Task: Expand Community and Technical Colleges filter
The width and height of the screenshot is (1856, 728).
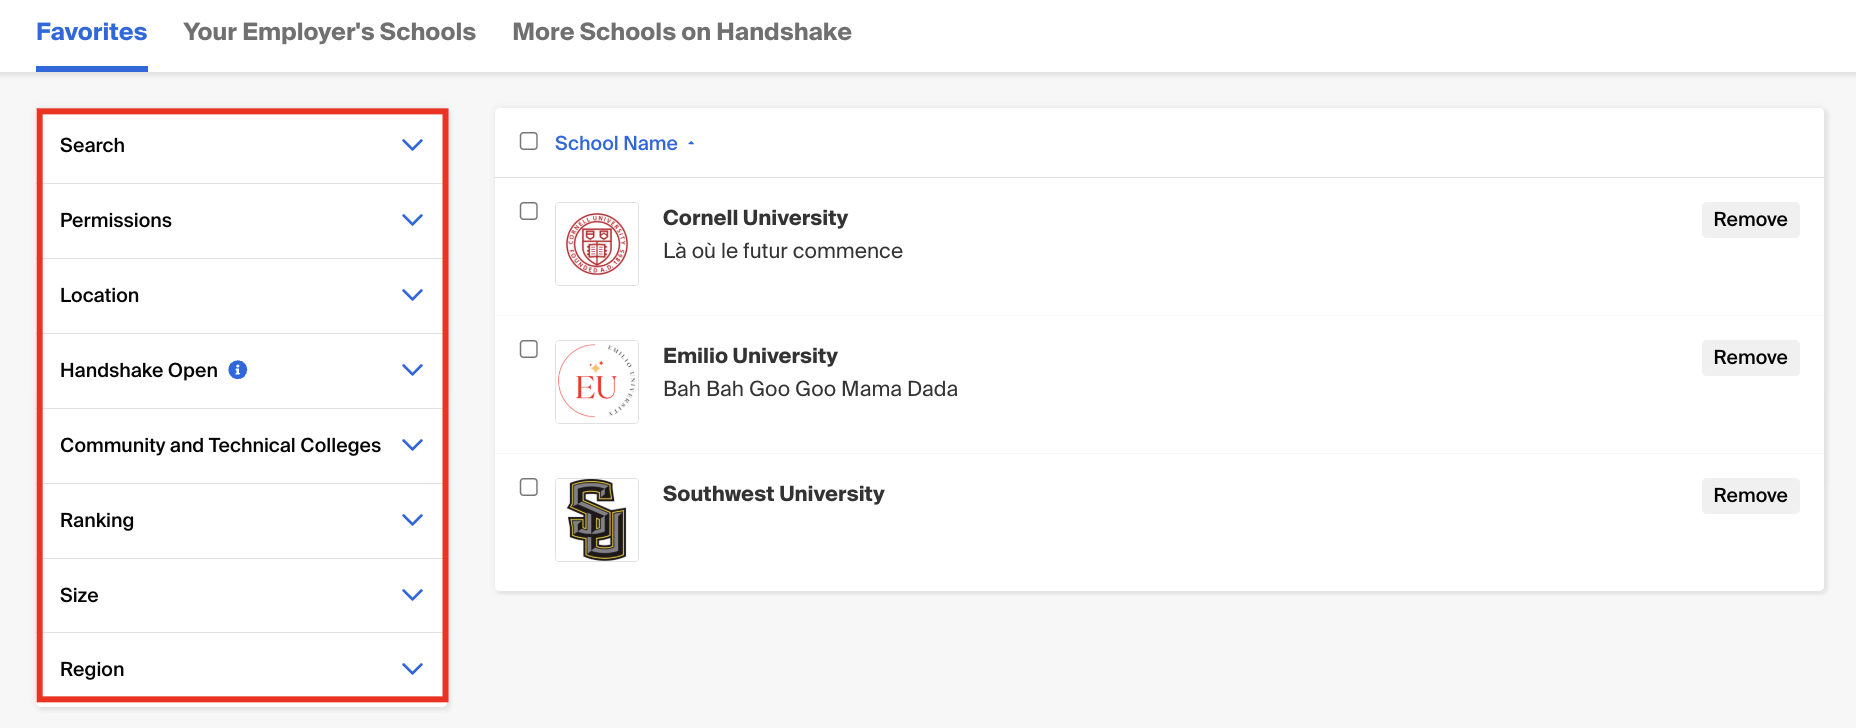Action: pyautogui.click(x=242, y=446)
